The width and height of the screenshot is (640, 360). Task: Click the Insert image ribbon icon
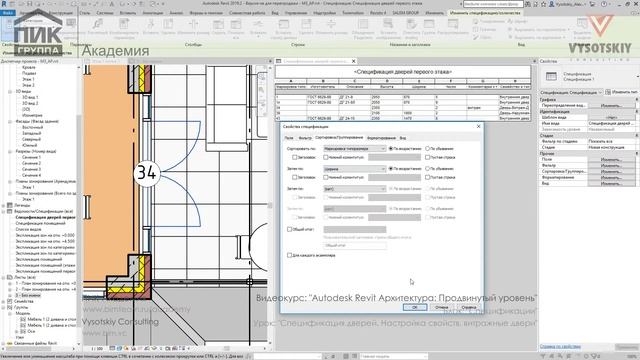(x=388, y=24)
